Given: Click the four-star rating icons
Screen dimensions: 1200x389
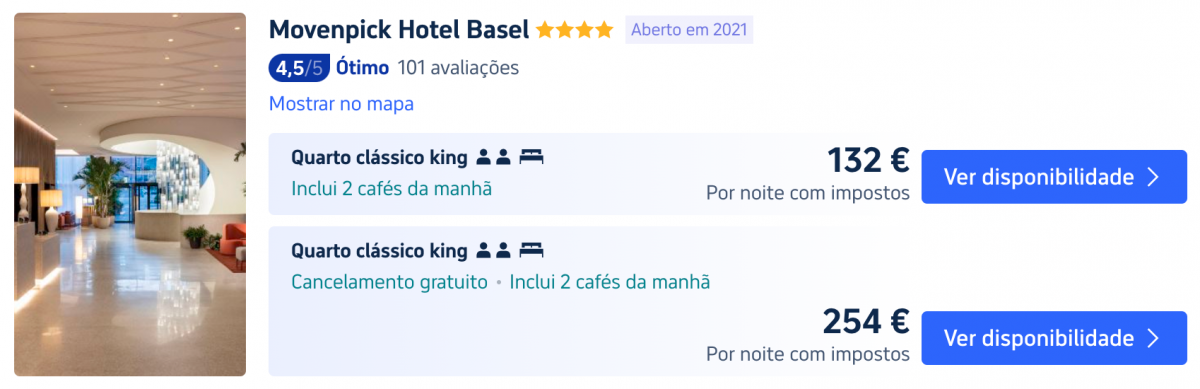Looking at the screenshot, I should (x=575, y=30).
